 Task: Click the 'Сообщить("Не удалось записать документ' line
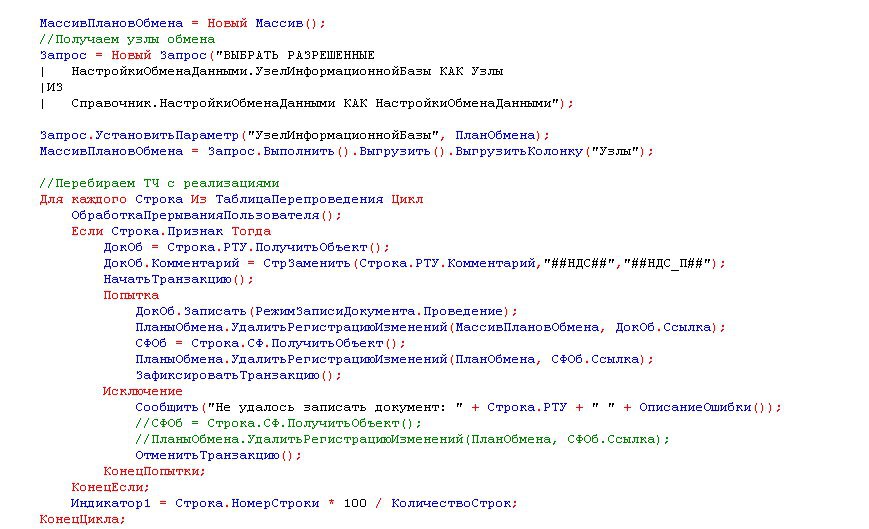pos(458,407)
